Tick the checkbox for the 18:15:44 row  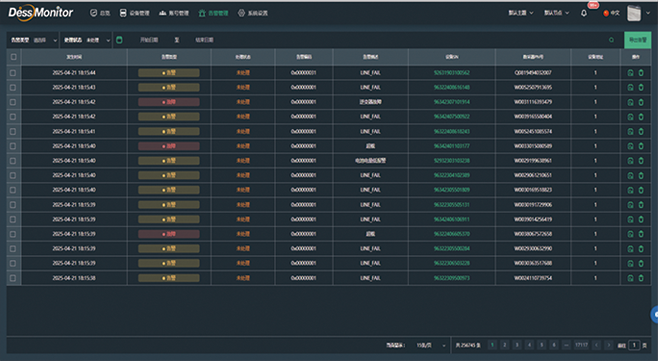pyautogui.click(x=13, y=73)
